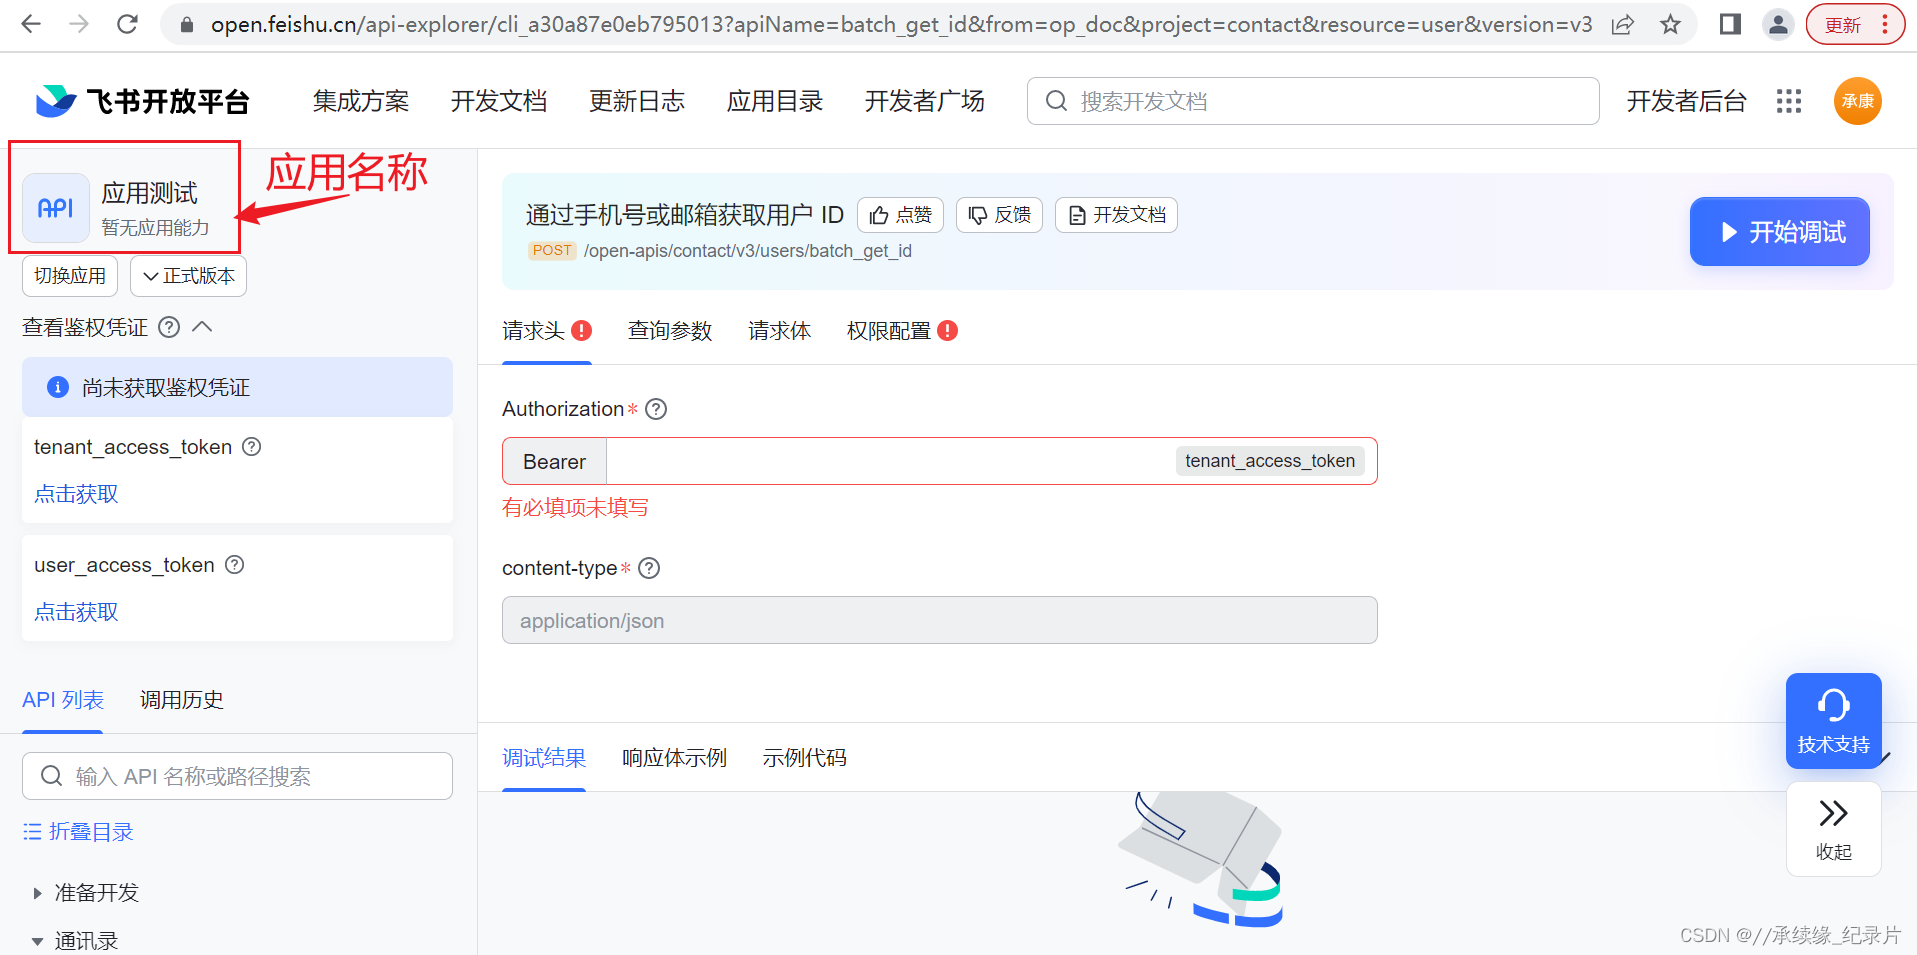Switch to the 示例代码 tab
Image resolution: width=1917 pixels, height=955 pixels.
[x=805, y=758]
